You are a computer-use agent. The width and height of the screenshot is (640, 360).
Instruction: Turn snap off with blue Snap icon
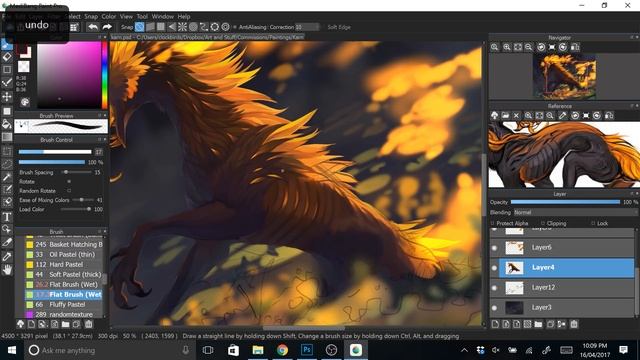pyautogui.click(x=140, y=27)
